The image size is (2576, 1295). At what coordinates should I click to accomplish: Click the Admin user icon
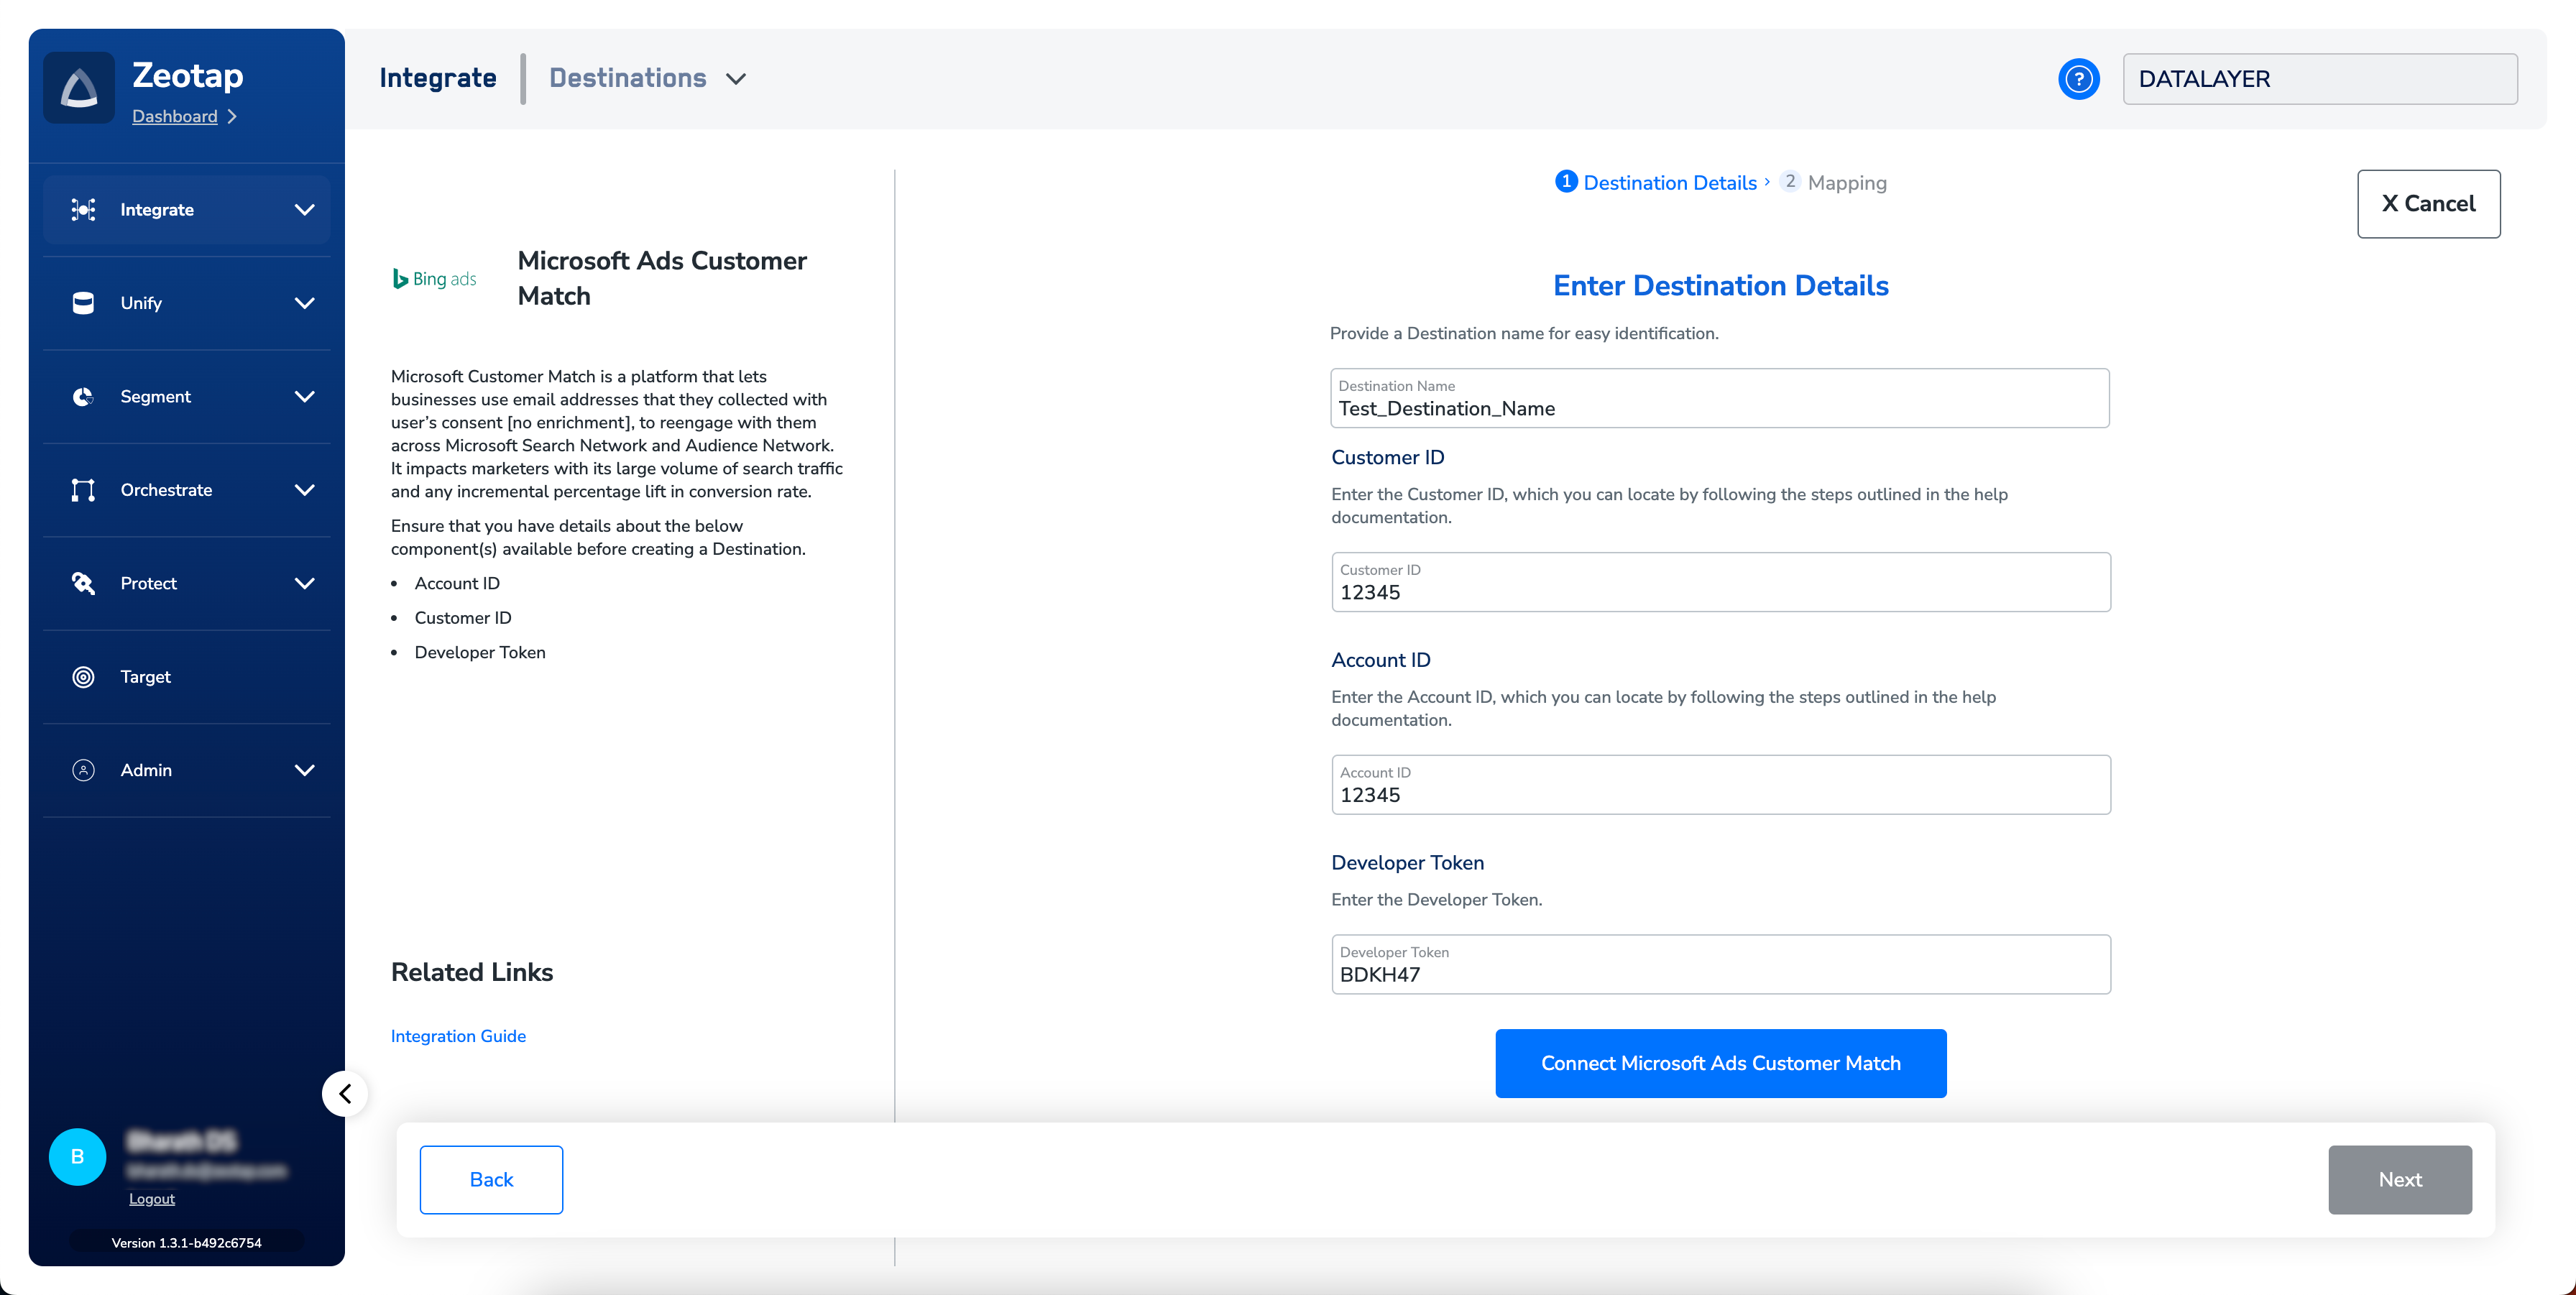point(83,770)
